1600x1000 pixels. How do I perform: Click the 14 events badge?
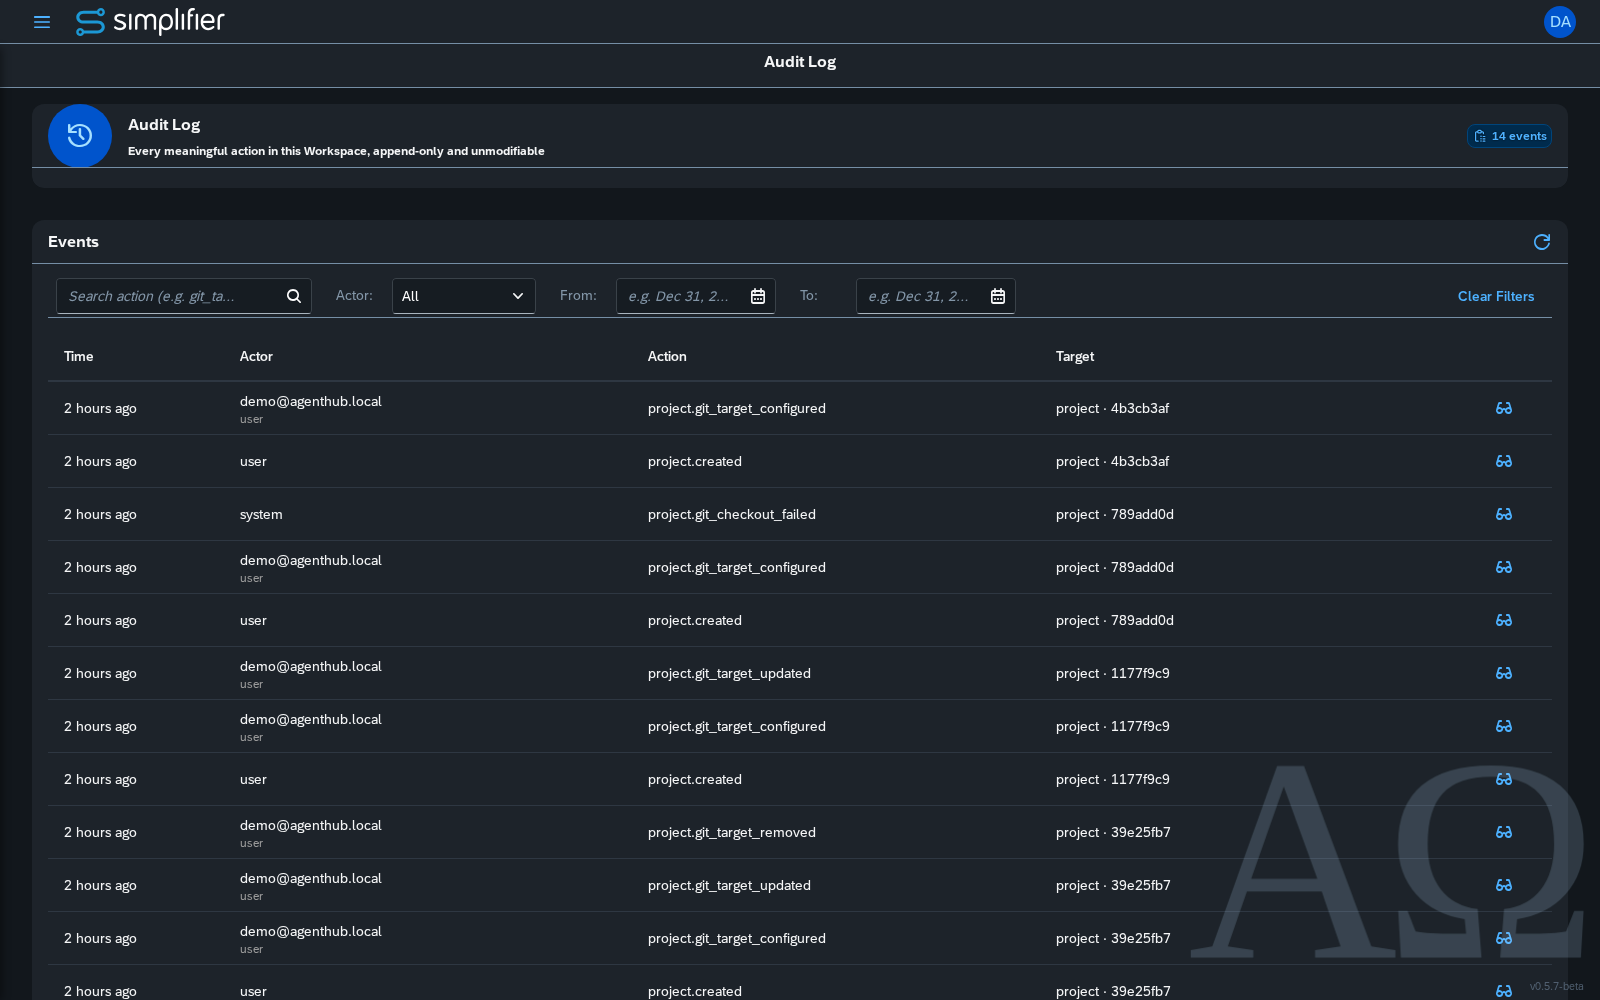[1509, 136]
